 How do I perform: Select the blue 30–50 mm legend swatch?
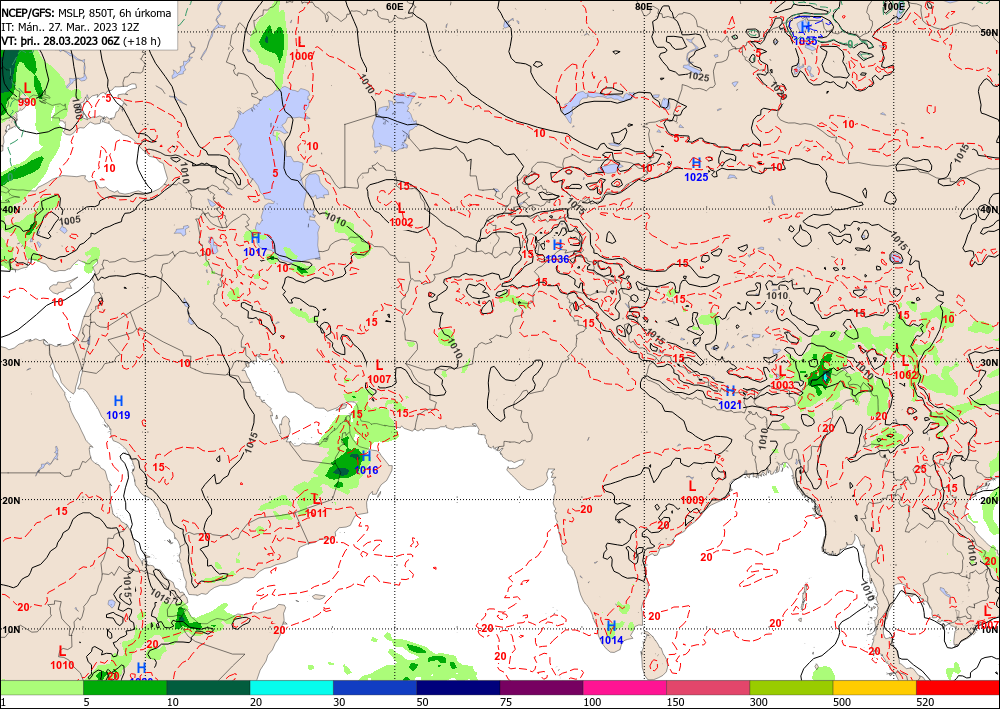pos(375,688)
